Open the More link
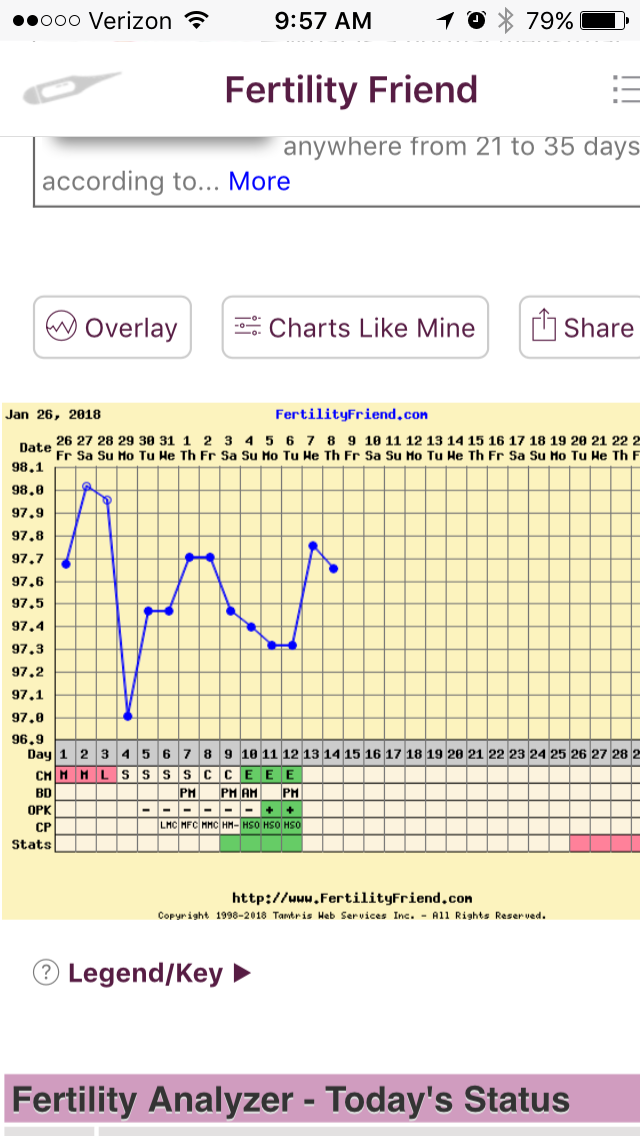Image resolution: width=640 pixels, height=1136 pixels. pyautogui.click(x=259, y=180)
